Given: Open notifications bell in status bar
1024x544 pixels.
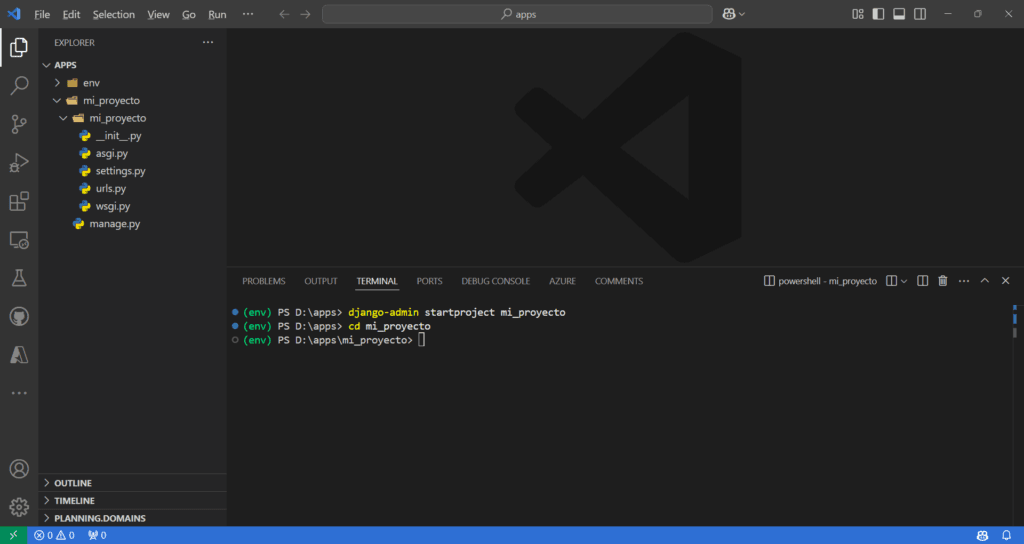Looking at the screenshot, I should pyautogui.click(x=1006, y=536).
